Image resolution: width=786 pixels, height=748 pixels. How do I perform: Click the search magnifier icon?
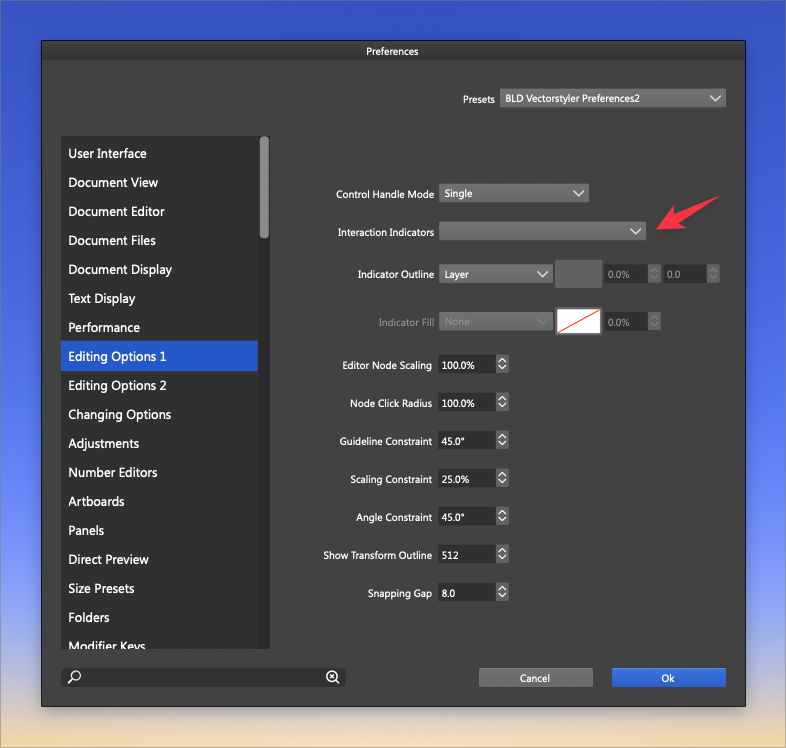pyautogui.click(x=75, y=677)
